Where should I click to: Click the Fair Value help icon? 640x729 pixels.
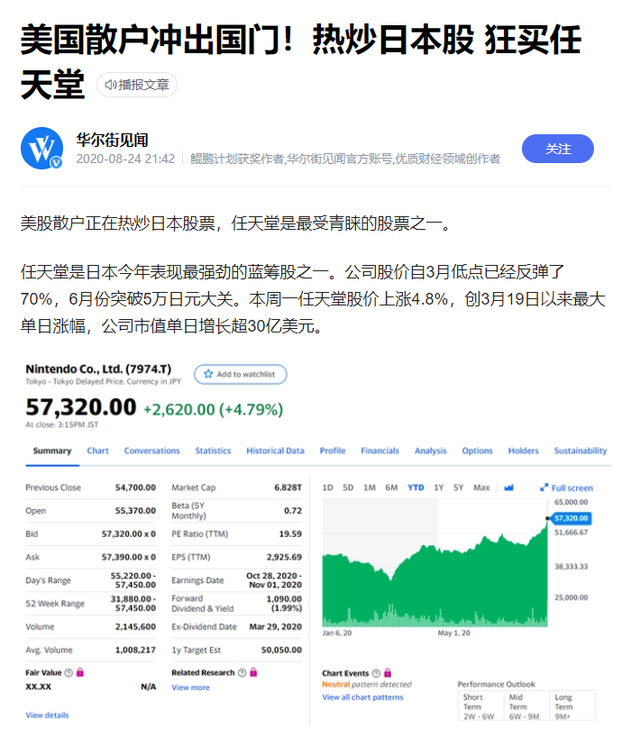coord(68,672)
